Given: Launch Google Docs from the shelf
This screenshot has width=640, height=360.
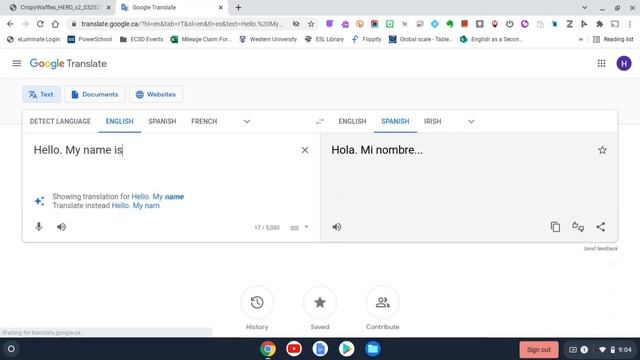Looking at the screenshot, I should (x=320, y=349).
